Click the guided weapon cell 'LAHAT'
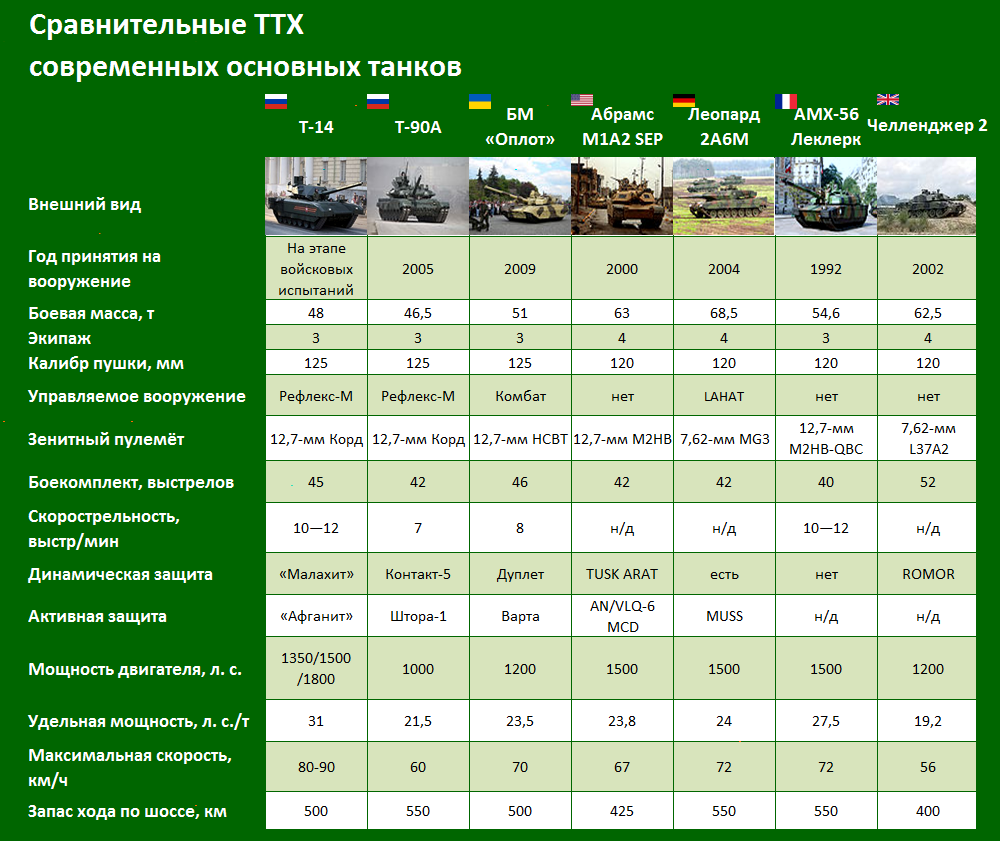 click(x=724, y=396)
